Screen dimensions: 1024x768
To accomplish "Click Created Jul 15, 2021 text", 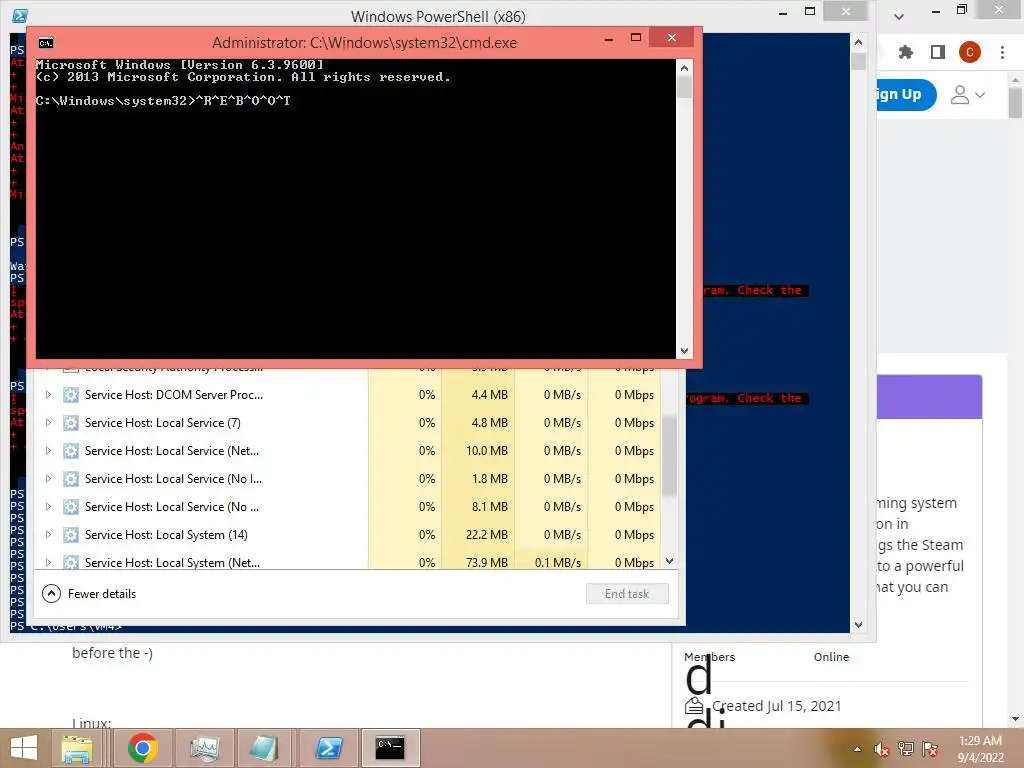I will (776, 706).
